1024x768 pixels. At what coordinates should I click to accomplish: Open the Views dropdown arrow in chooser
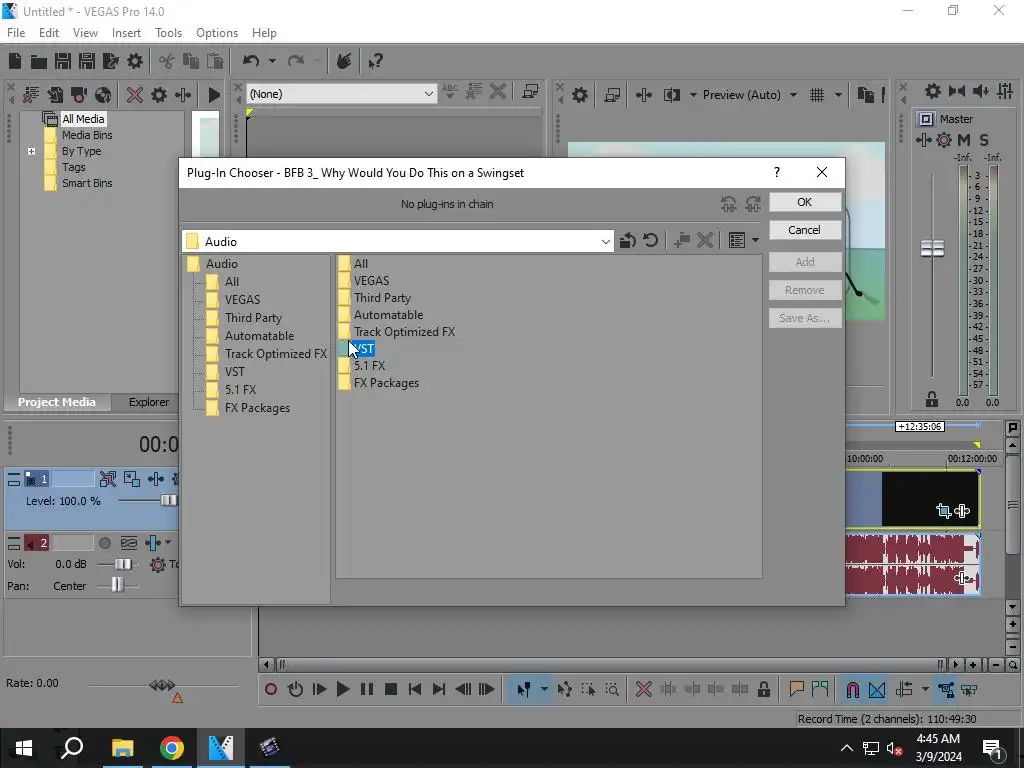[756, 240]
